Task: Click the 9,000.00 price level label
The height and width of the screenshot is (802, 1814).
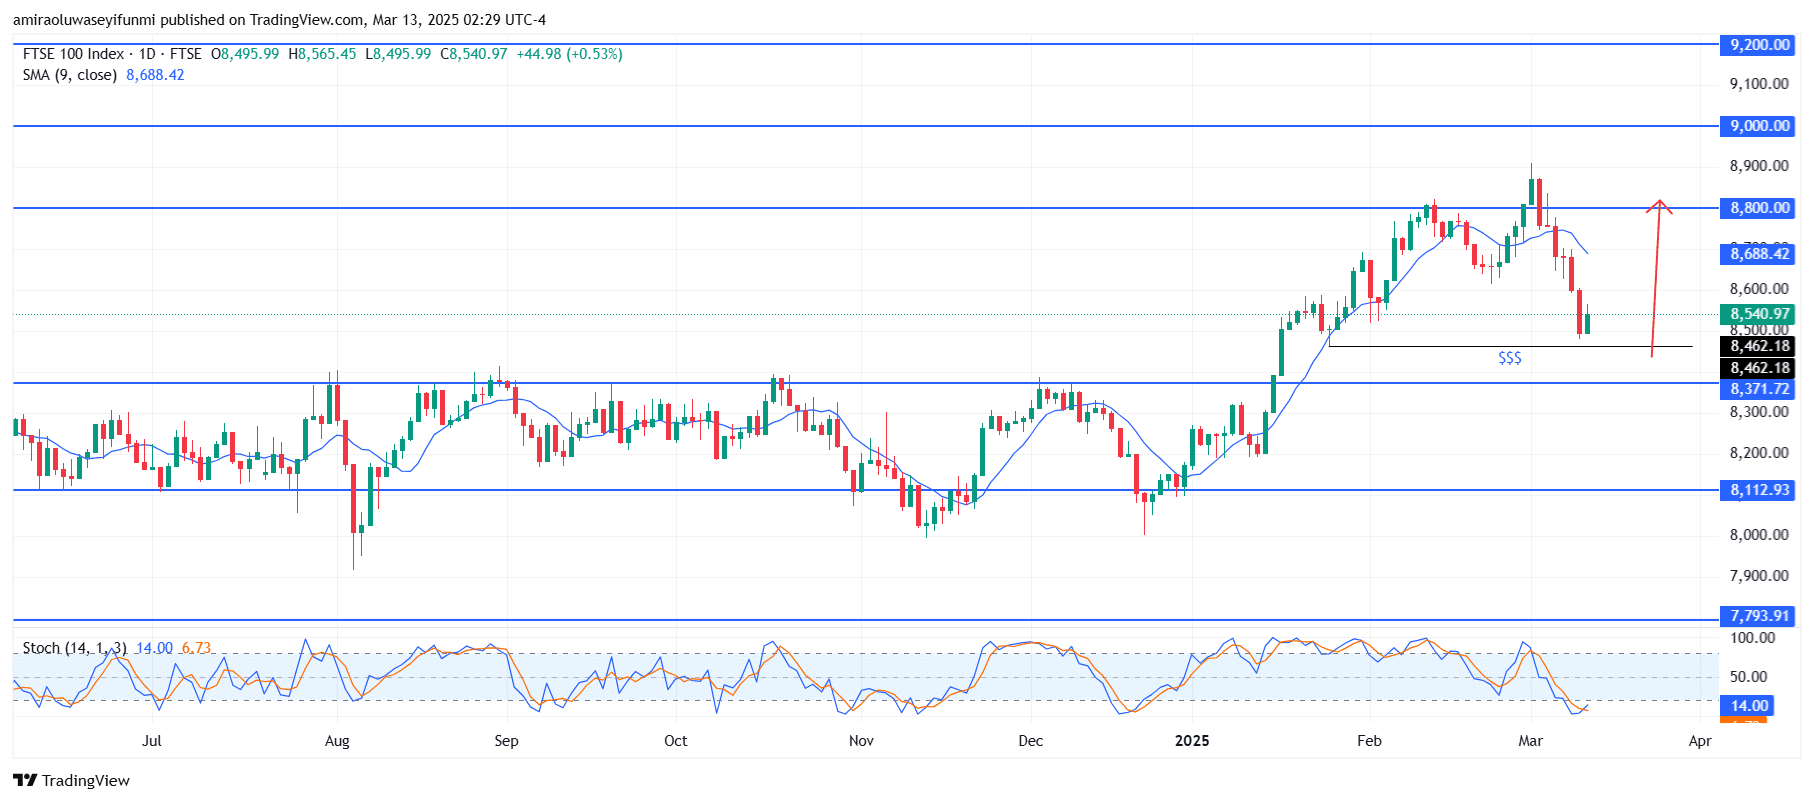Action: 1759,126
